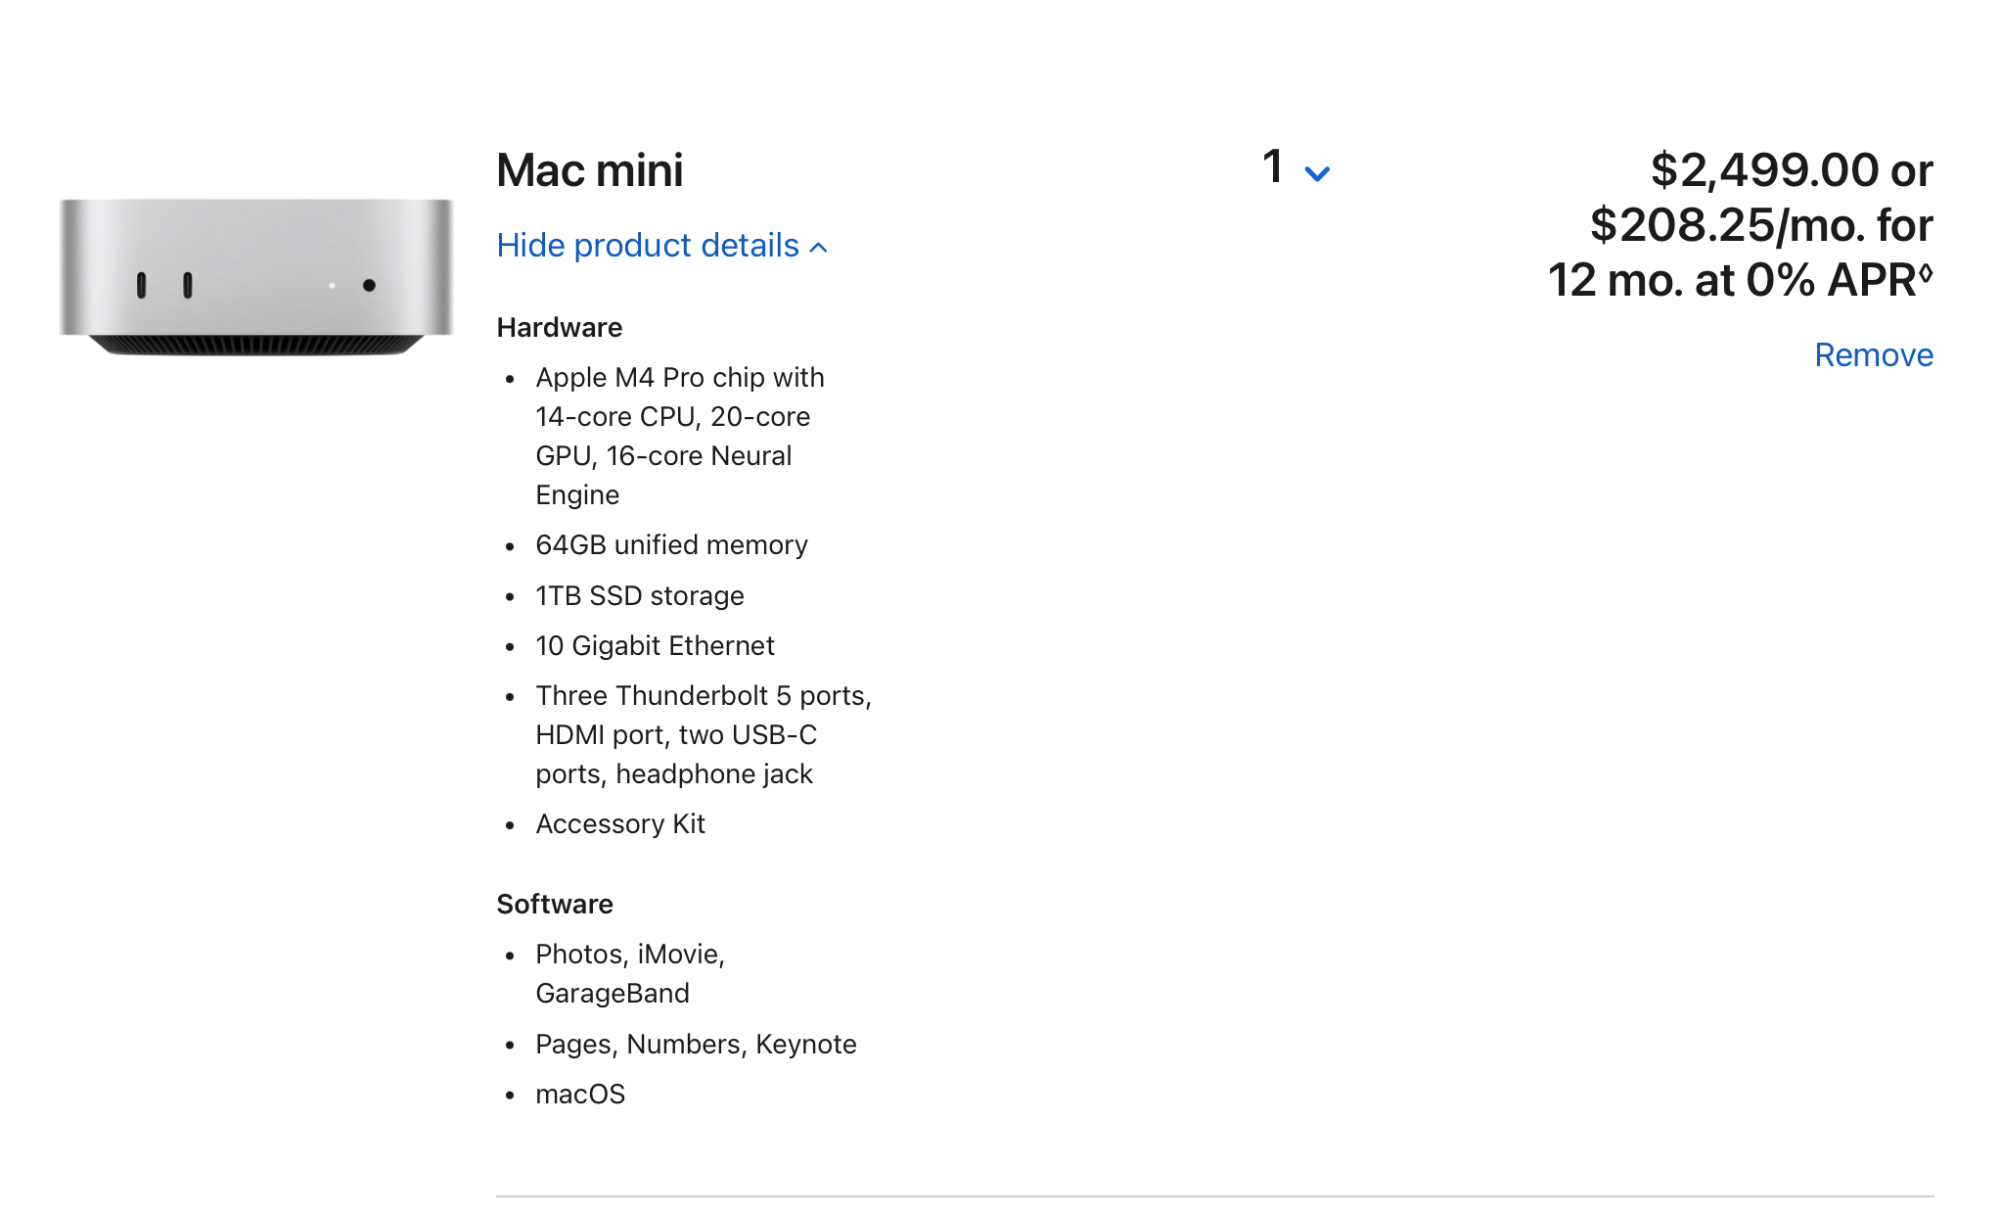Click the Mac mini product title
Image resolution: width=2000 pixels, height=1214 pixels.
pyautogui.click(x=589, y=170)
